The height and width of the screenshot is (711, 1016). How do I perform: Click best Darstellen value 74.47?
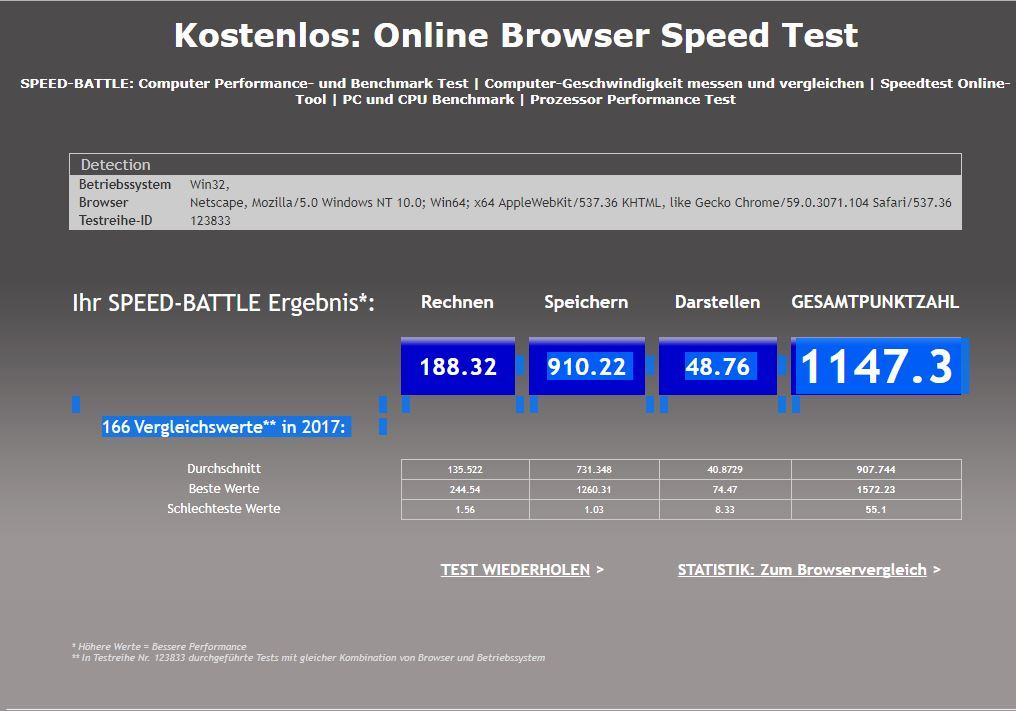pyautogui.click(x=725, y=489)
